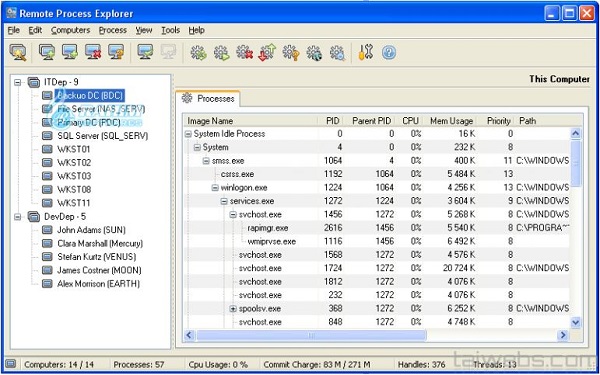600x375 pixels.
Task: Collapse the System Idle Process node
Action: (x=188, y=134)
